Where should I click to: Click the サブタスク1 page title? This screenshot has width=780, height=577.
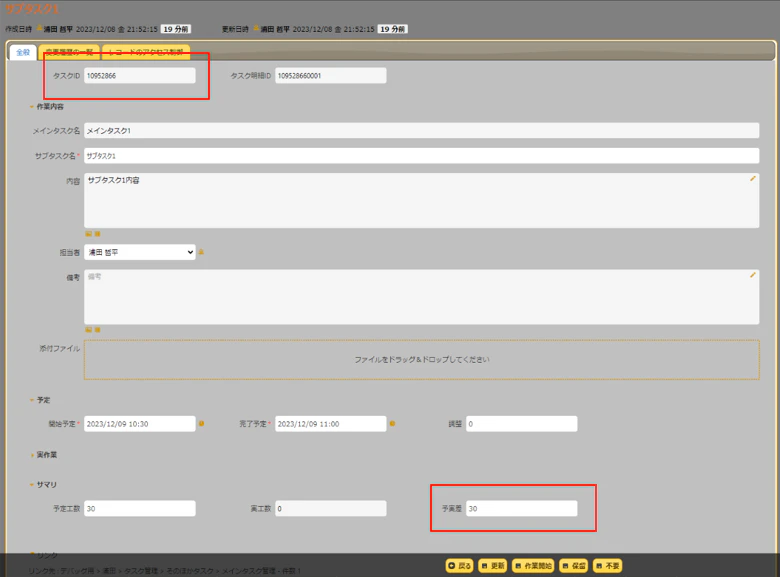tap(32, 9)
